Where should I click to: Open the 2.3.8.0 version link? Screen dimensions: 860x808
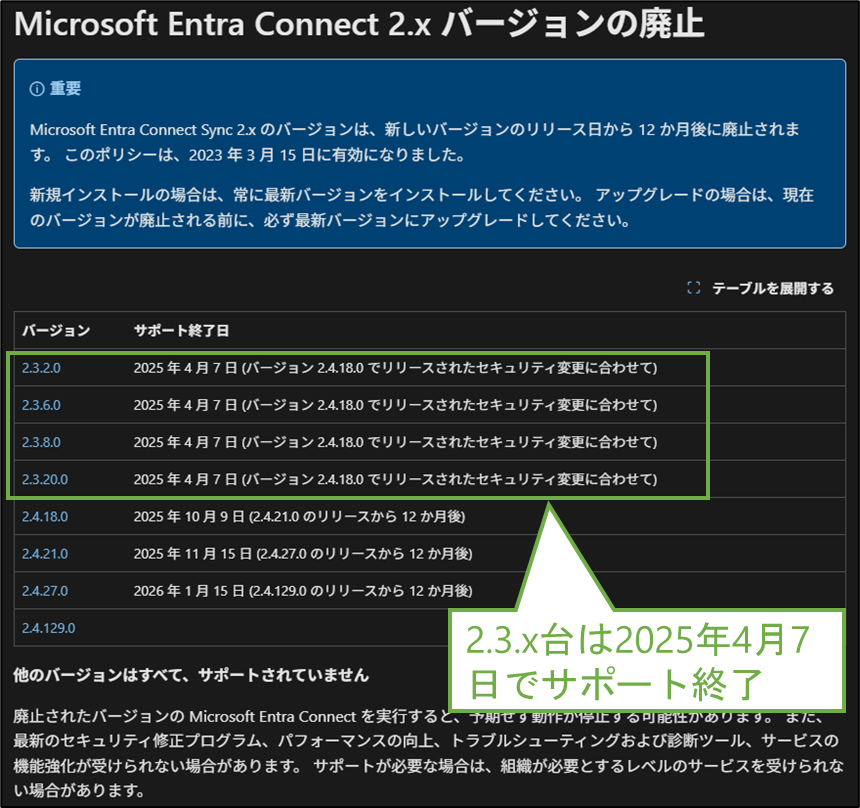(41, 442)
